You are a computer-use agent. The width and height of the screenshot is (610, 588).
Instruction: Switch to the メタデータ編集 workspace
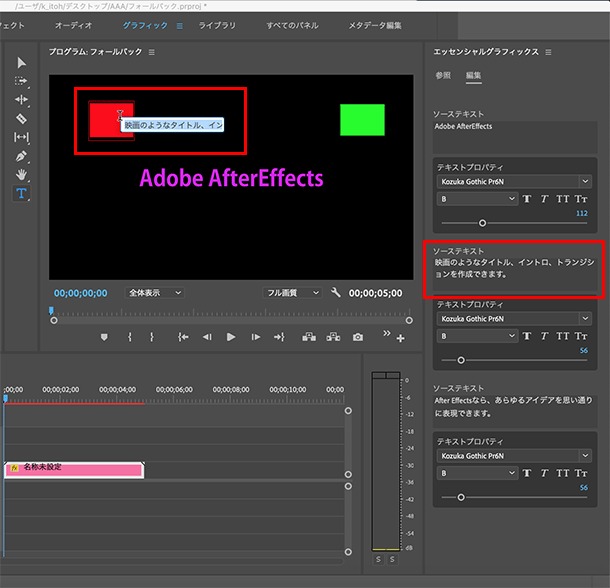pos(375,26)
